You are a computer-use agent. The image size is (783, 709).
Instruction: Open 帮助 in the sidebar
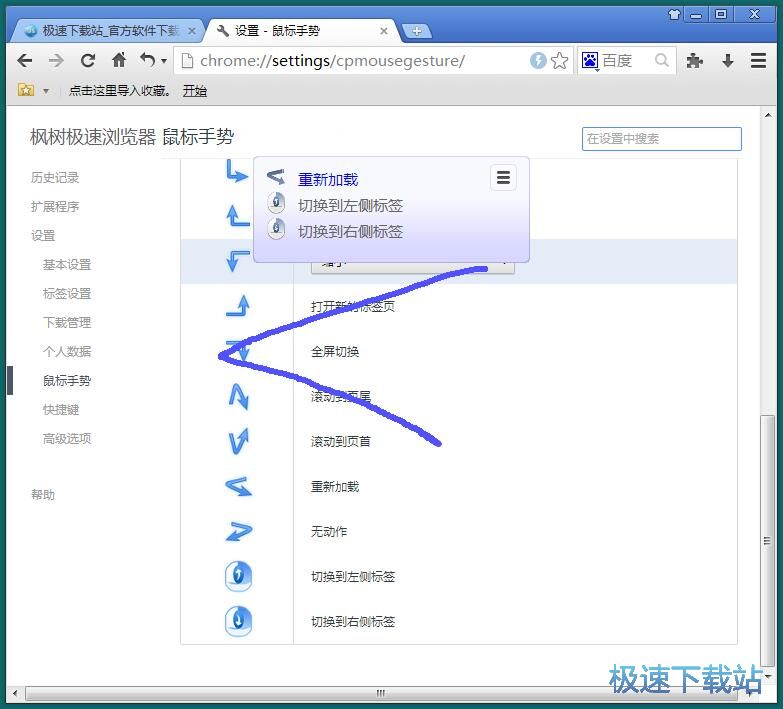pyautogui.click(x=43, y=494)
